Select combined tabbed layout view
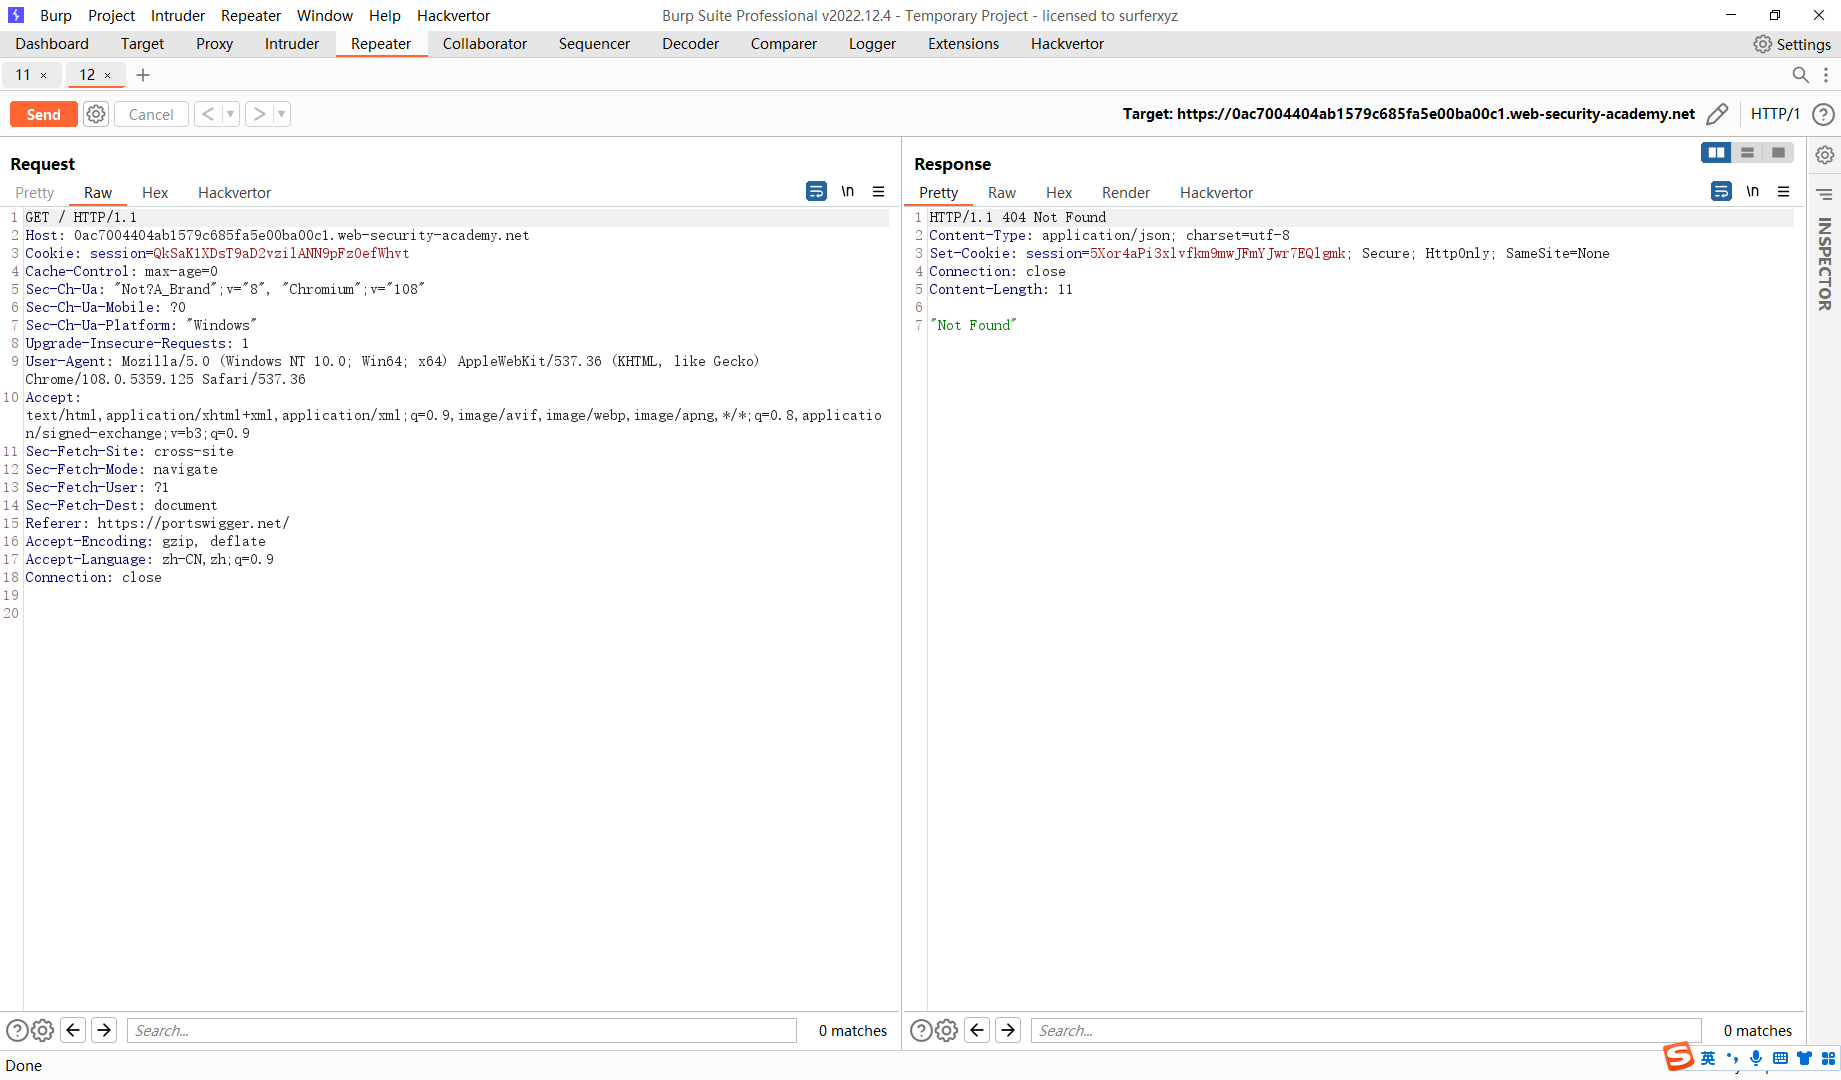1841x1080 pixels. coord(1778,153)
